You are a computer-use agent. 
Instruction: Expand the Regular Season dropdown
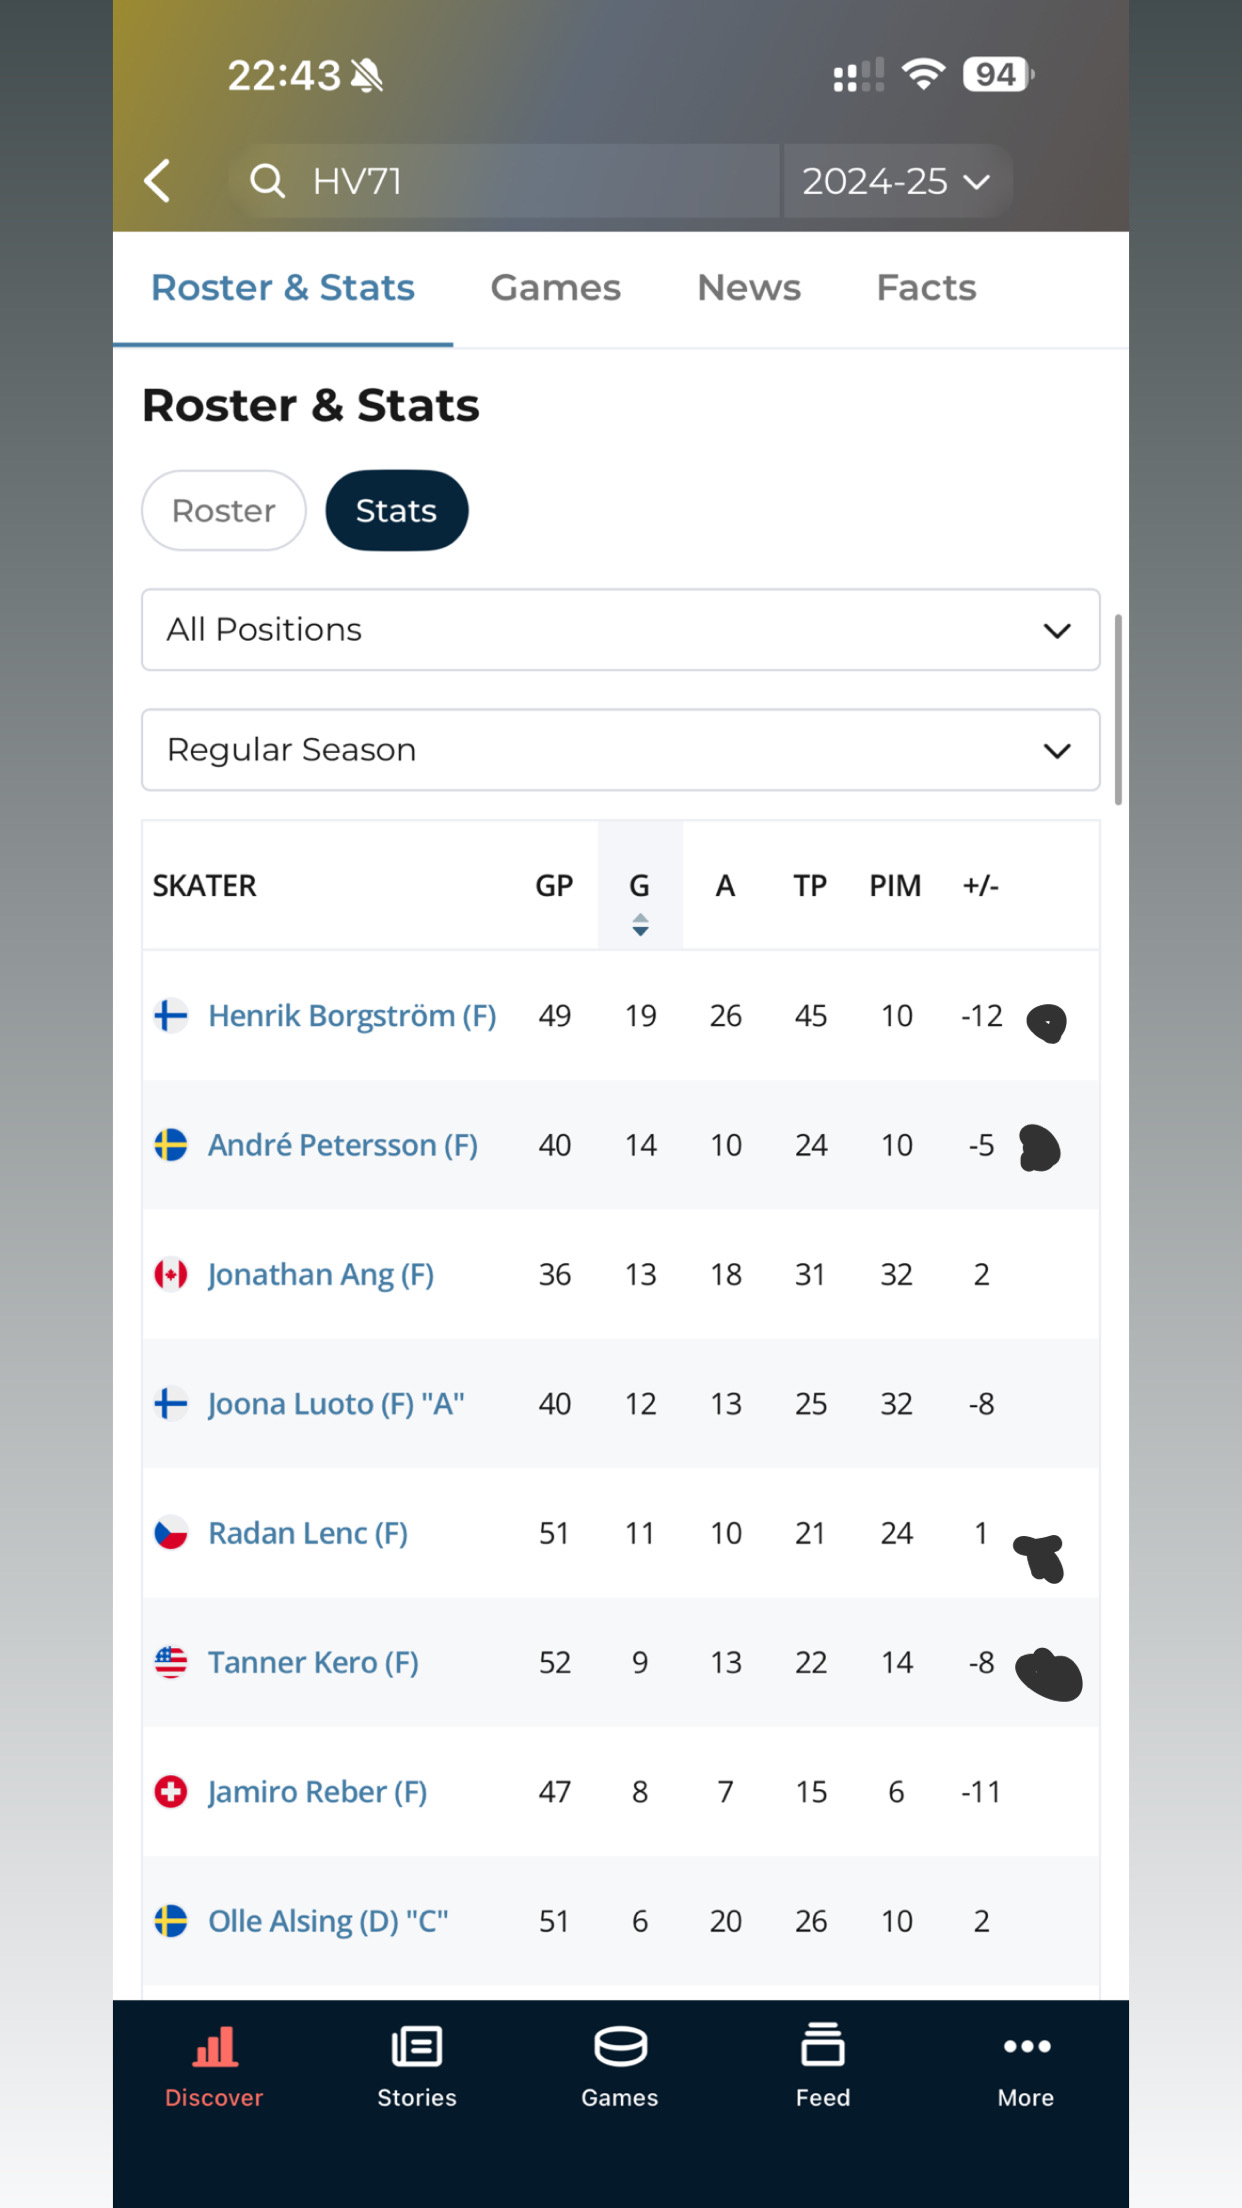(620, 750)
